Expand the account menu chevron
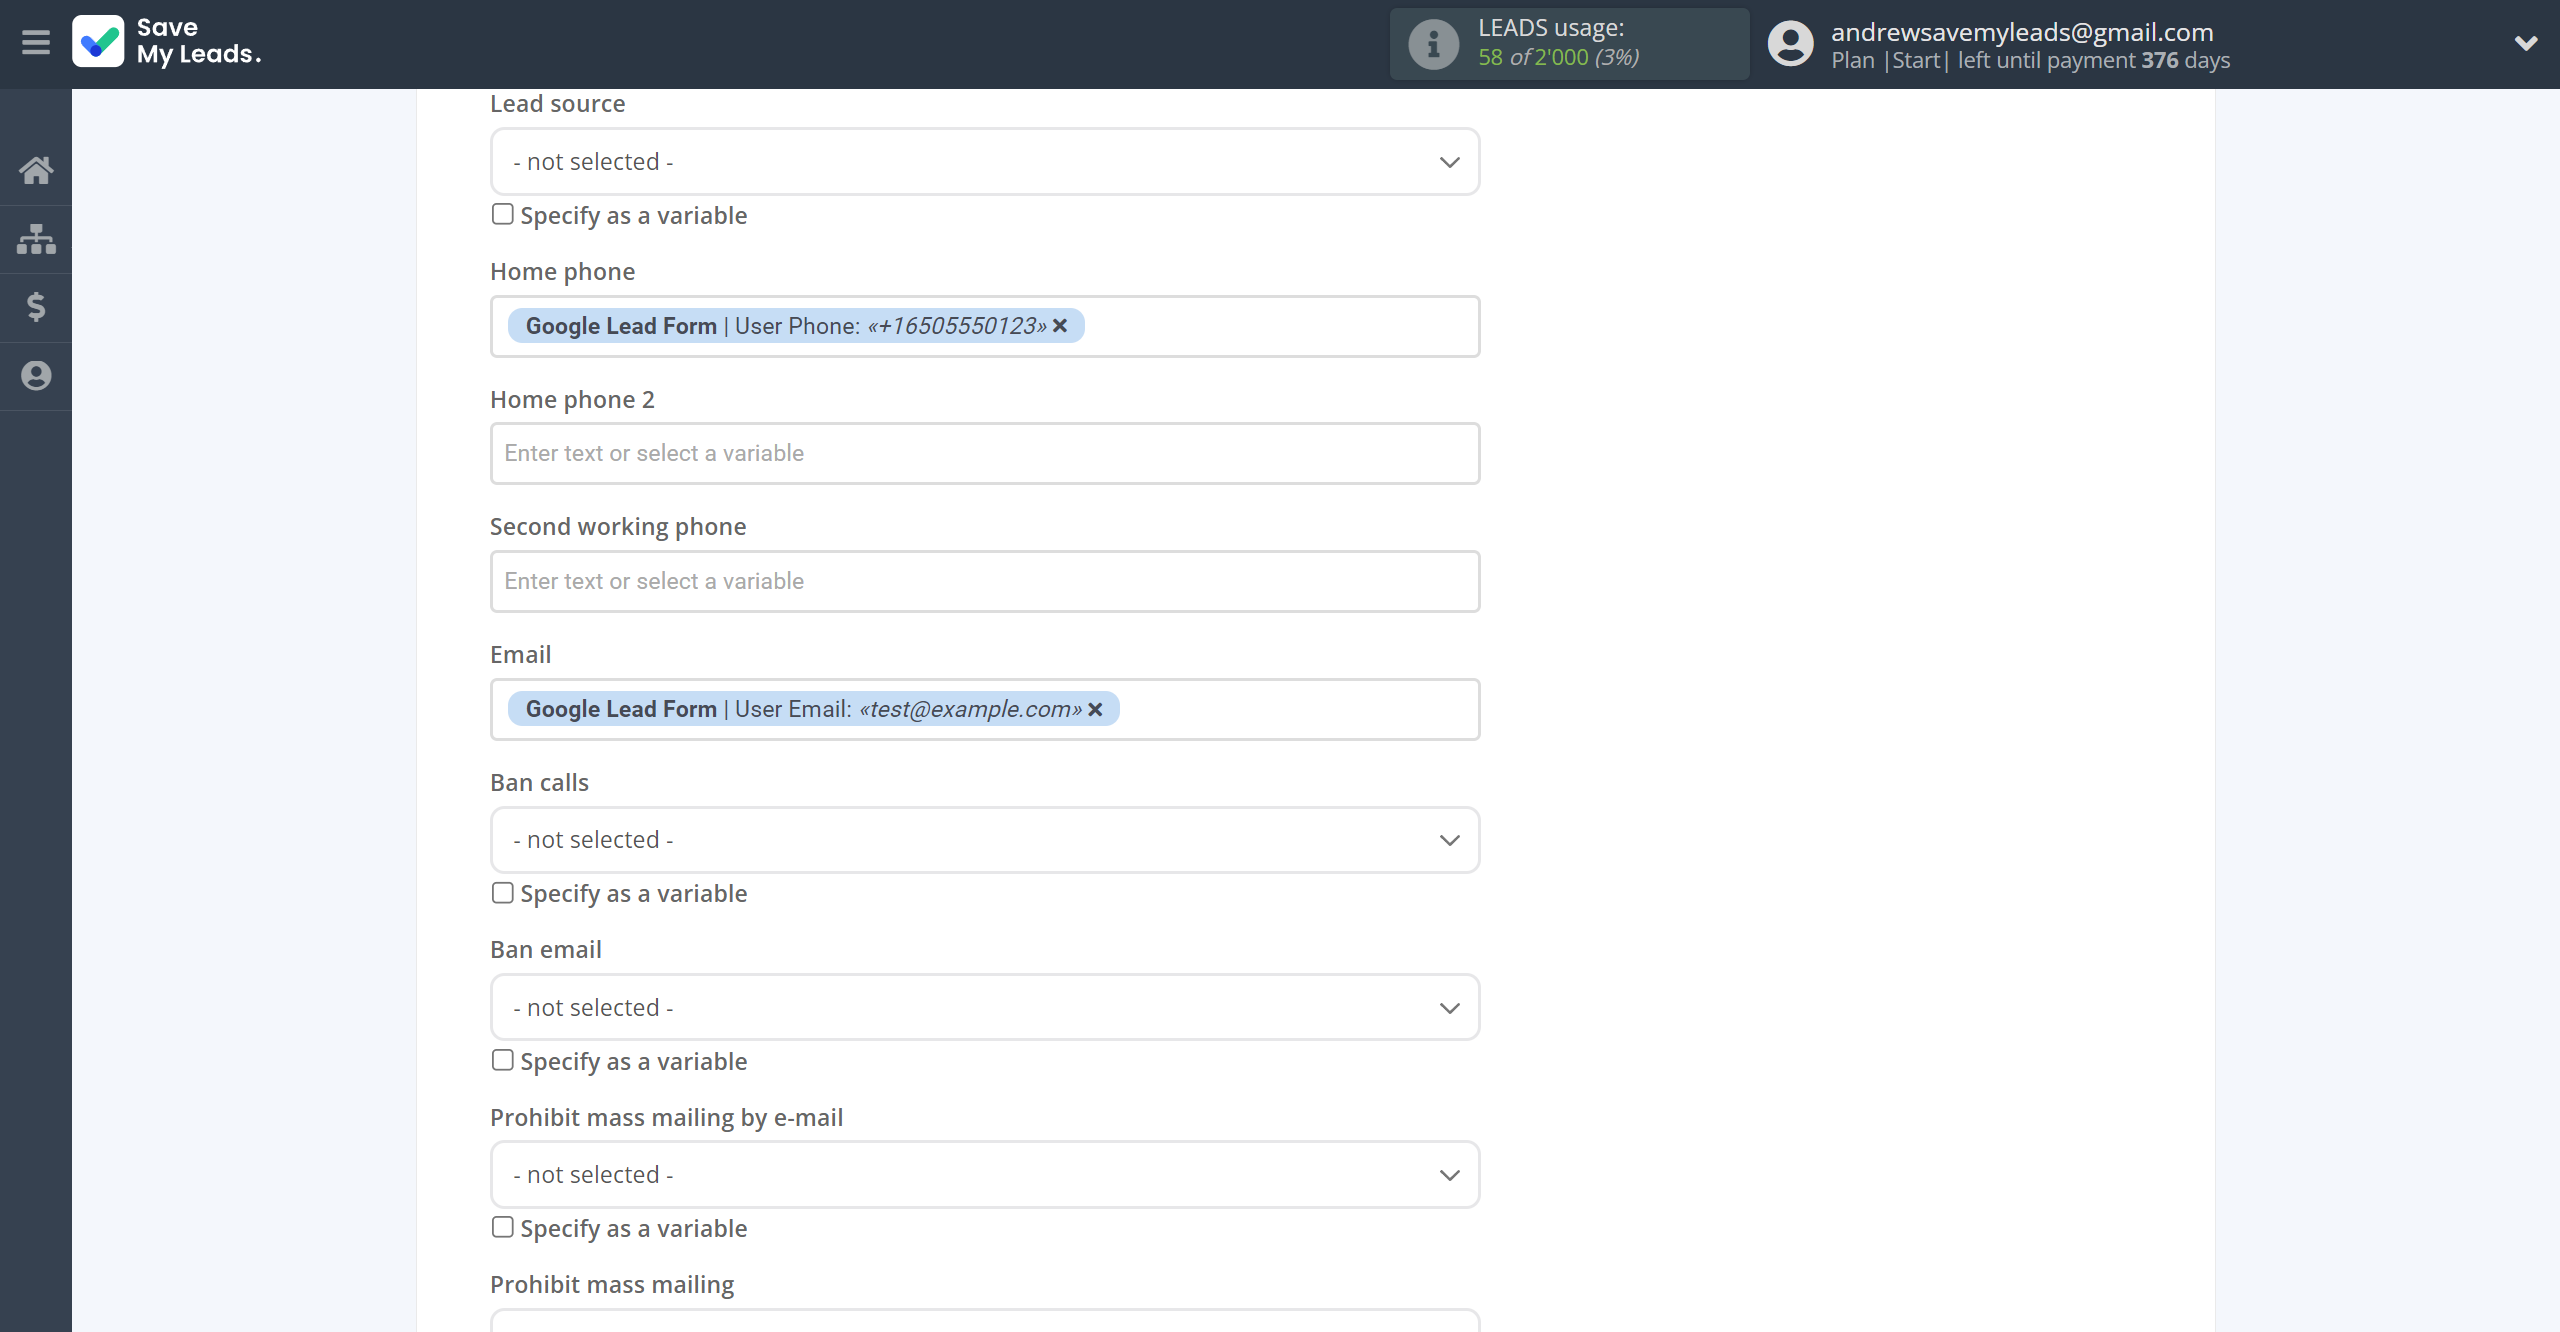The width and height of the screenshot is (2560, 1332). click(2526, 43)
